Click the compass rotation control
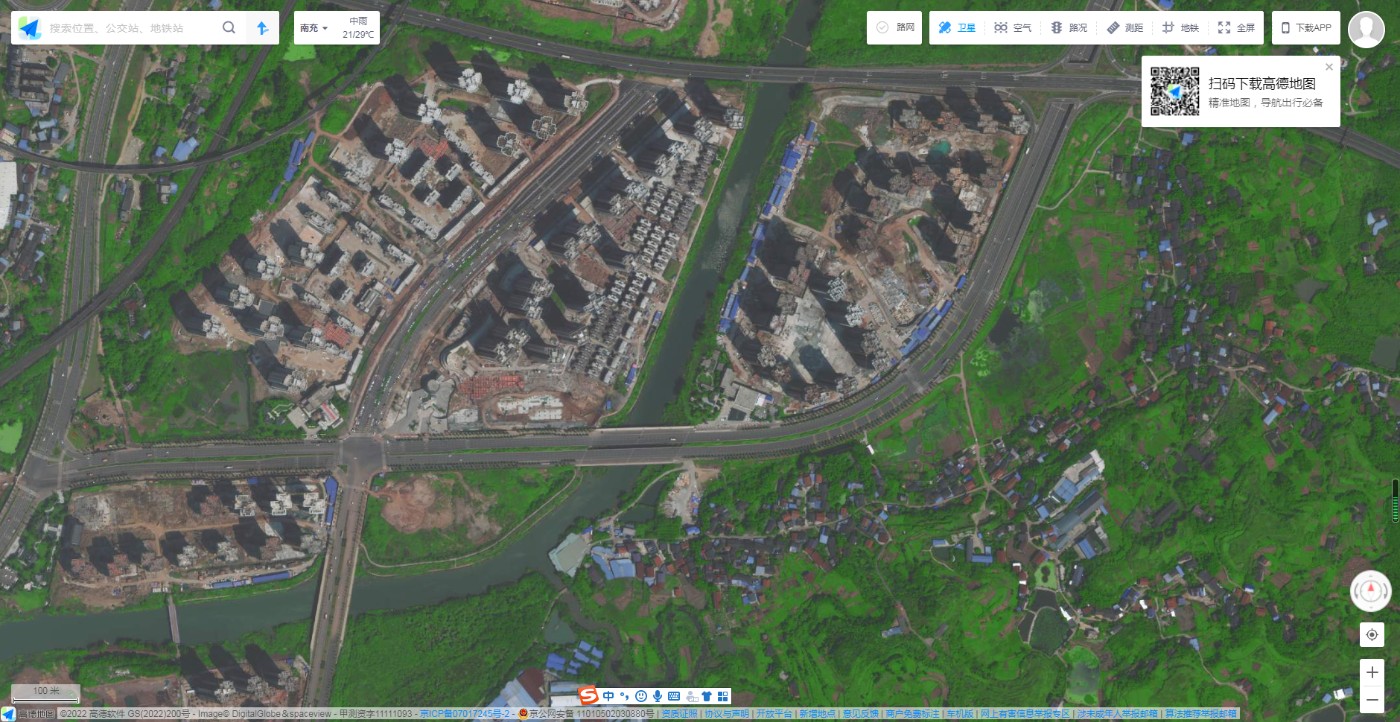The image size is (1400, 722). tap(1371, 591)
